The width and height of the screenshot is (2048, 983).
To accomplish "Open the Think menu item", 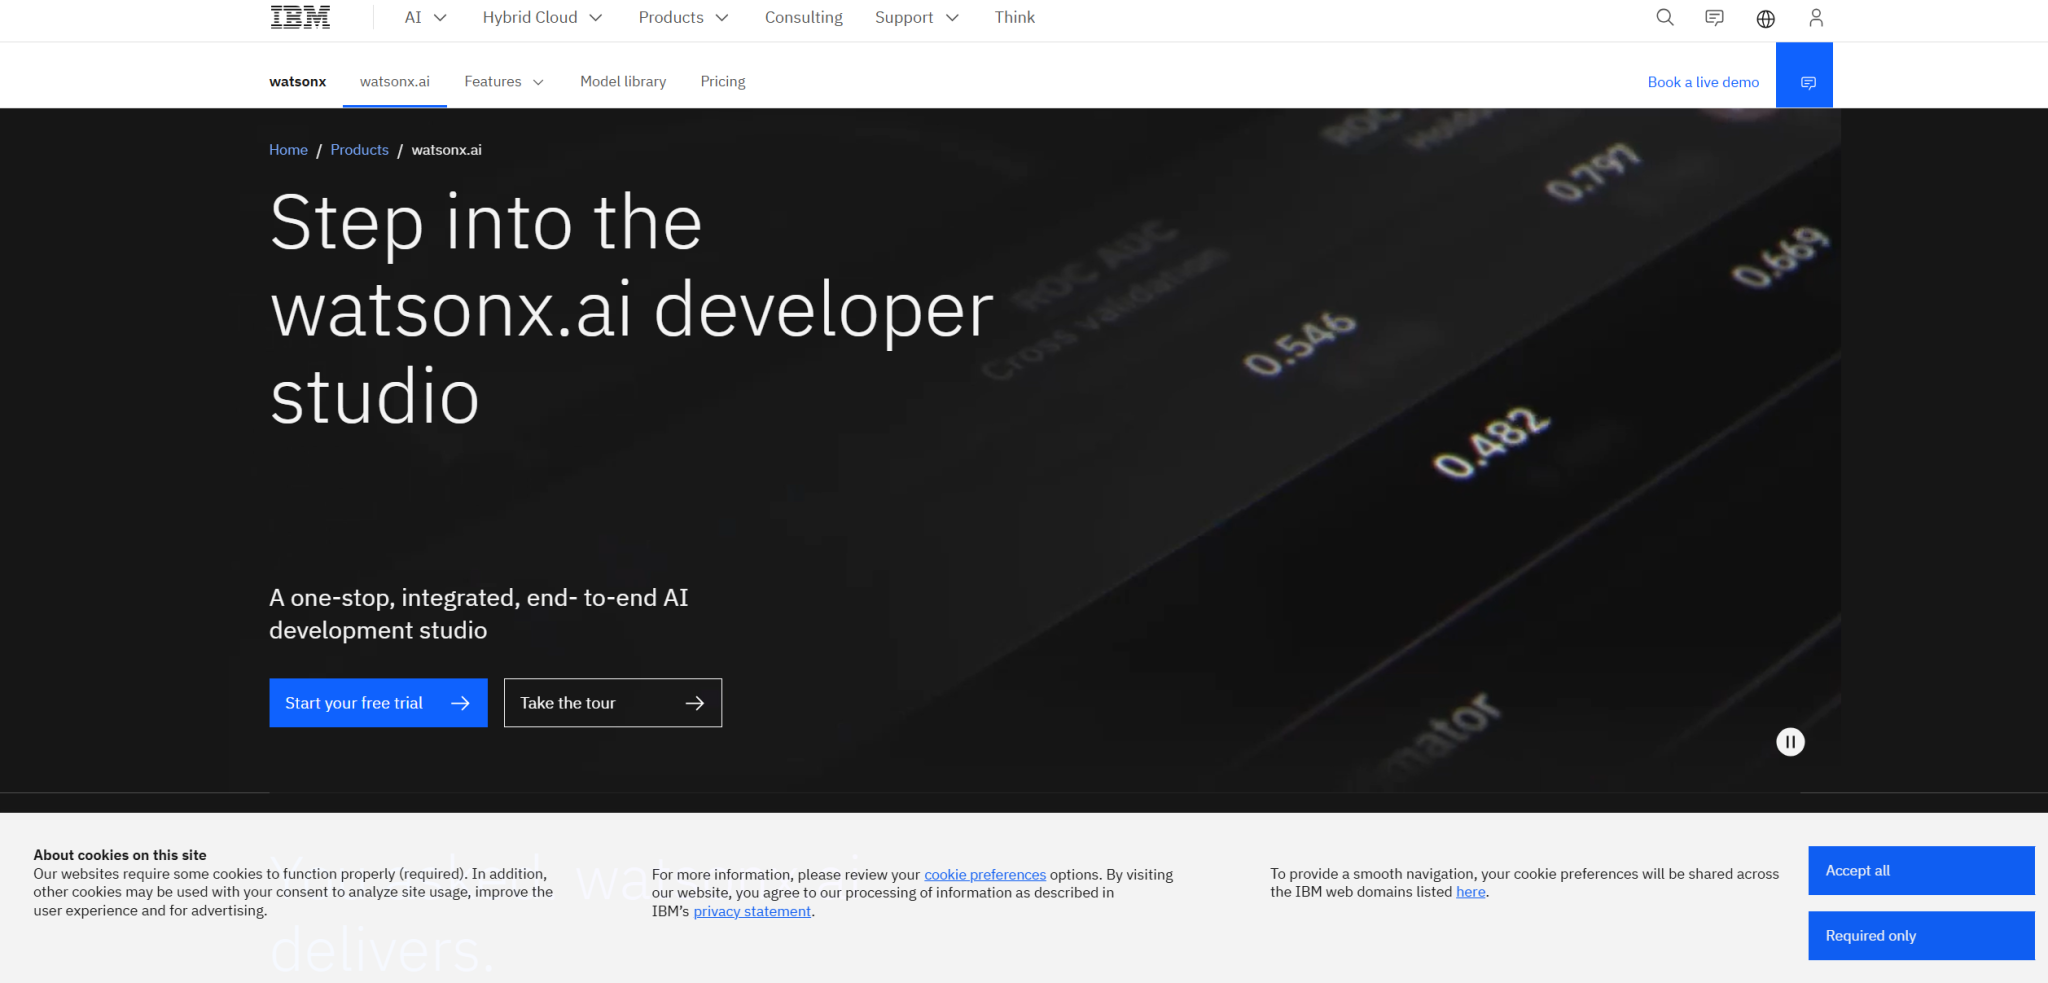I will pyautogui.click(x=1015, y=17).
